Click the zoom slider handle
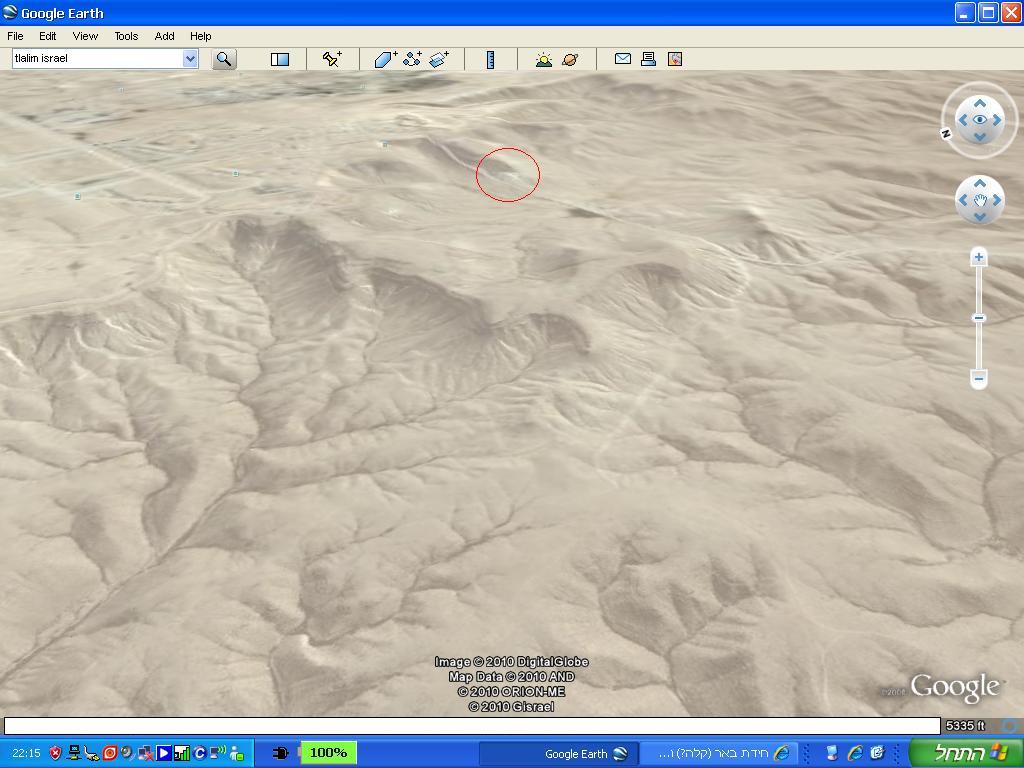Image resolution: width=1024 pixels, height=768 pixels. 979,318
